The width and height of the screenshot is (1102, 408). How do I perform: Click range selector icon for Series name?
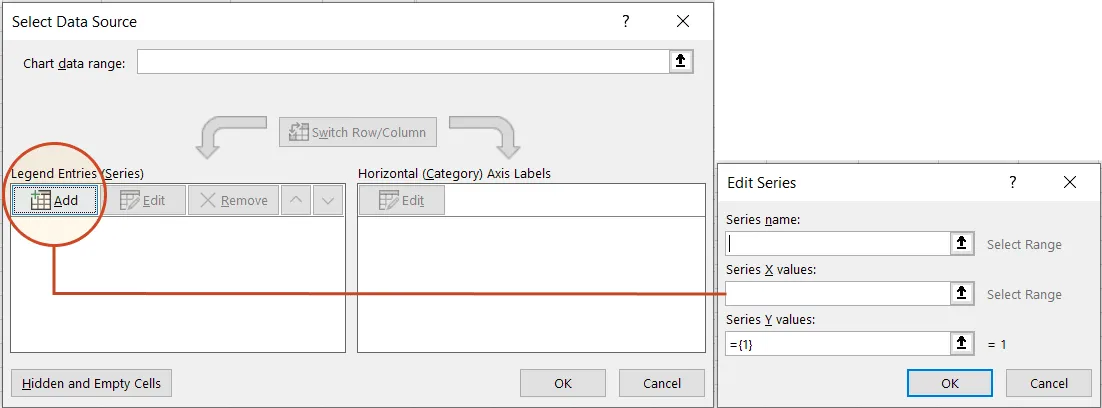[961, 243]
